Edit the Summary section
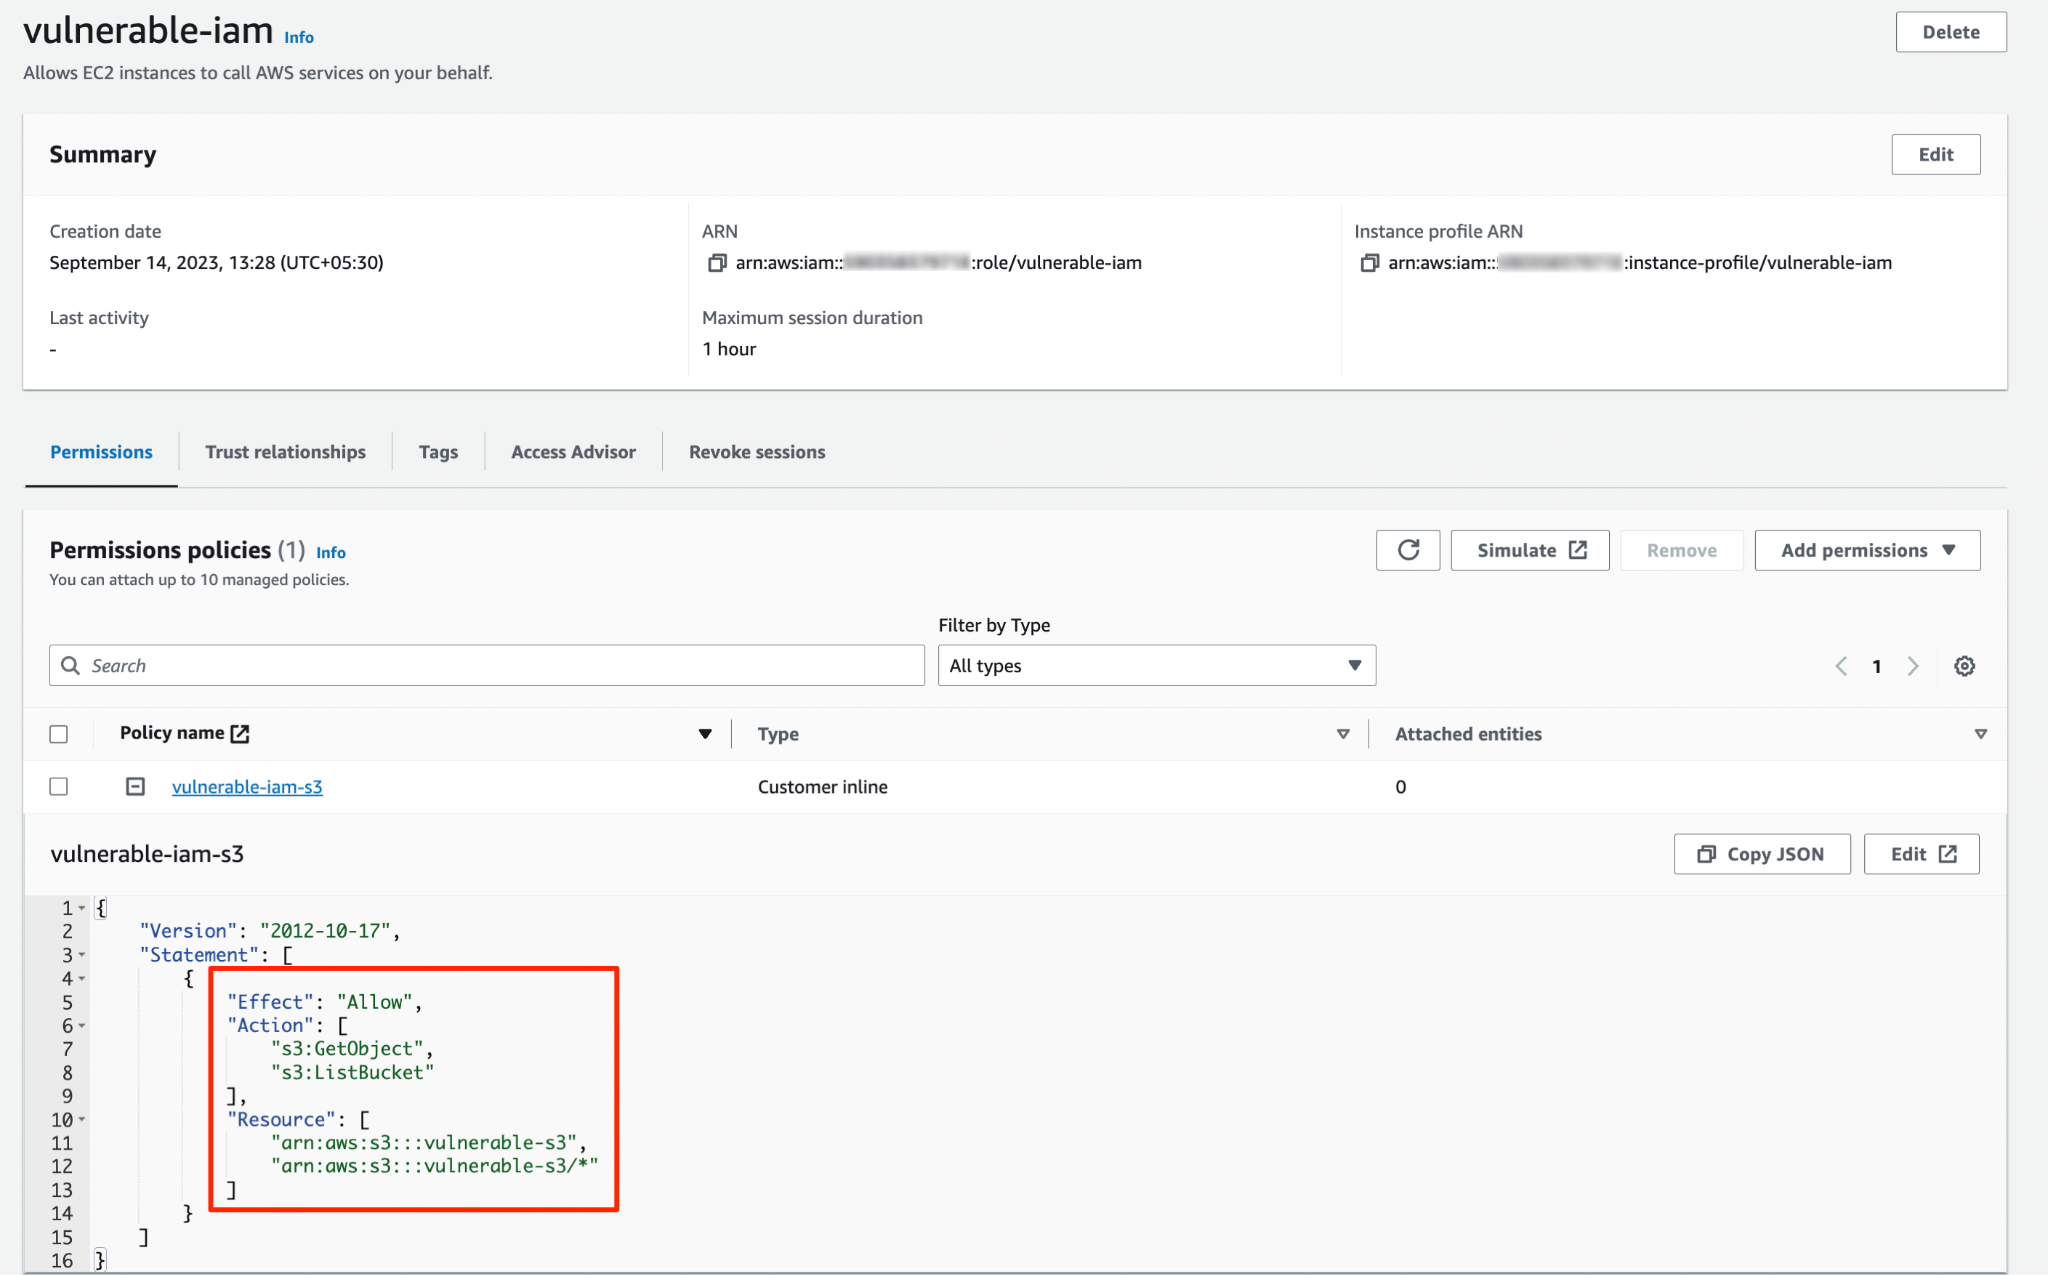The image size is (2048, 1275). (1935, 154)
